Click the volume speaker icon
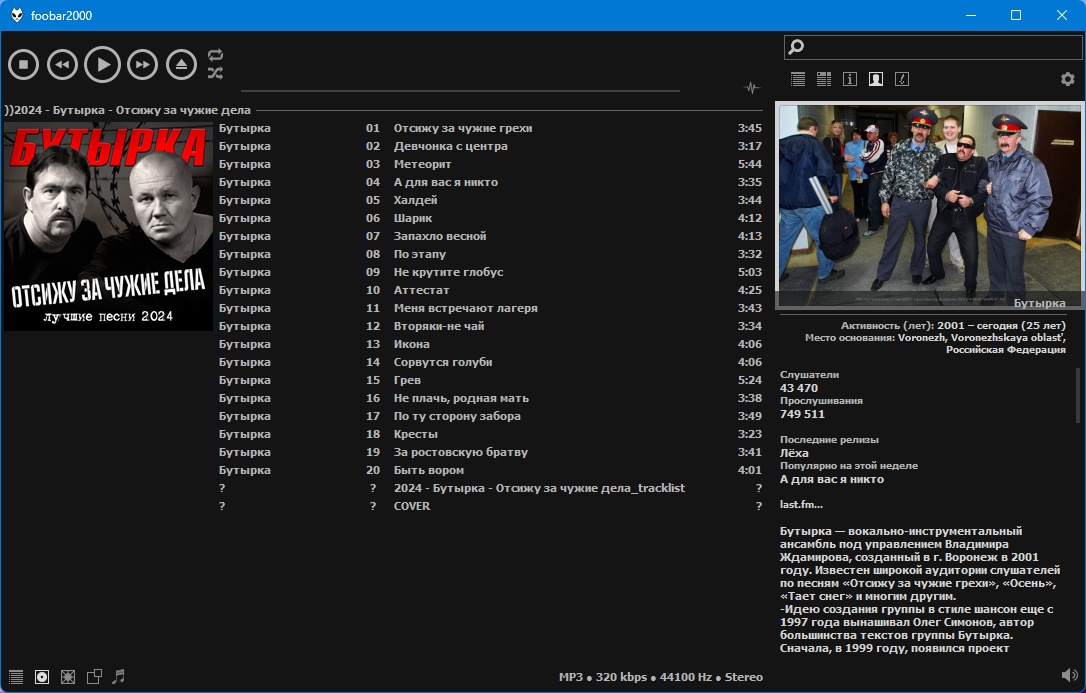 1068,675
